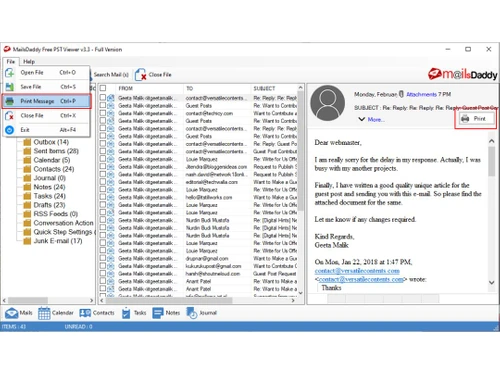Select the Journal (0) folder
The image size is (500, 375).
point(49,178)
